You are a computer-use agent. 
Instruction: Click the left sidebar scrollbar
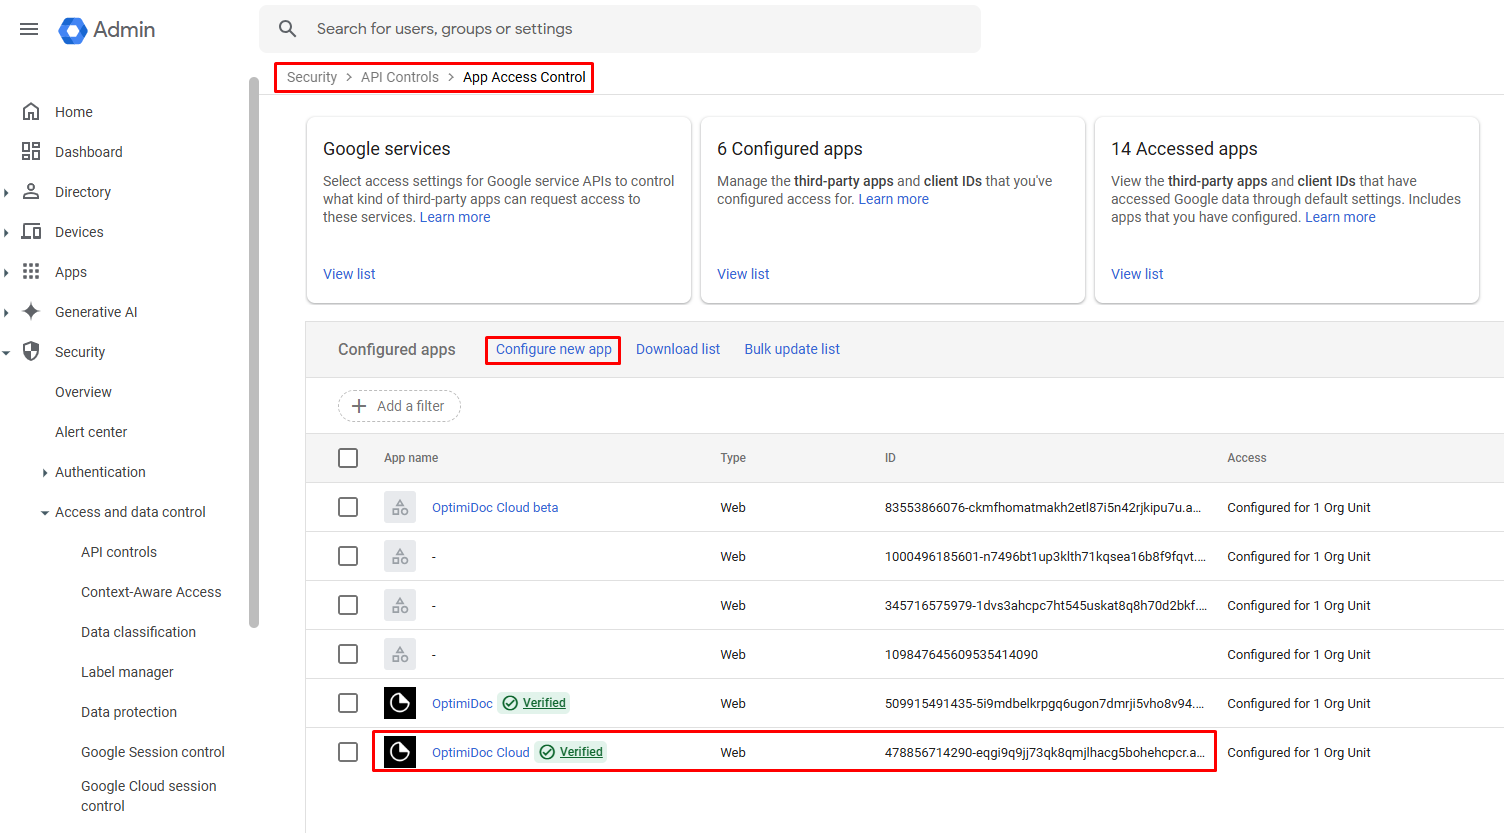(x=254, y=353)
